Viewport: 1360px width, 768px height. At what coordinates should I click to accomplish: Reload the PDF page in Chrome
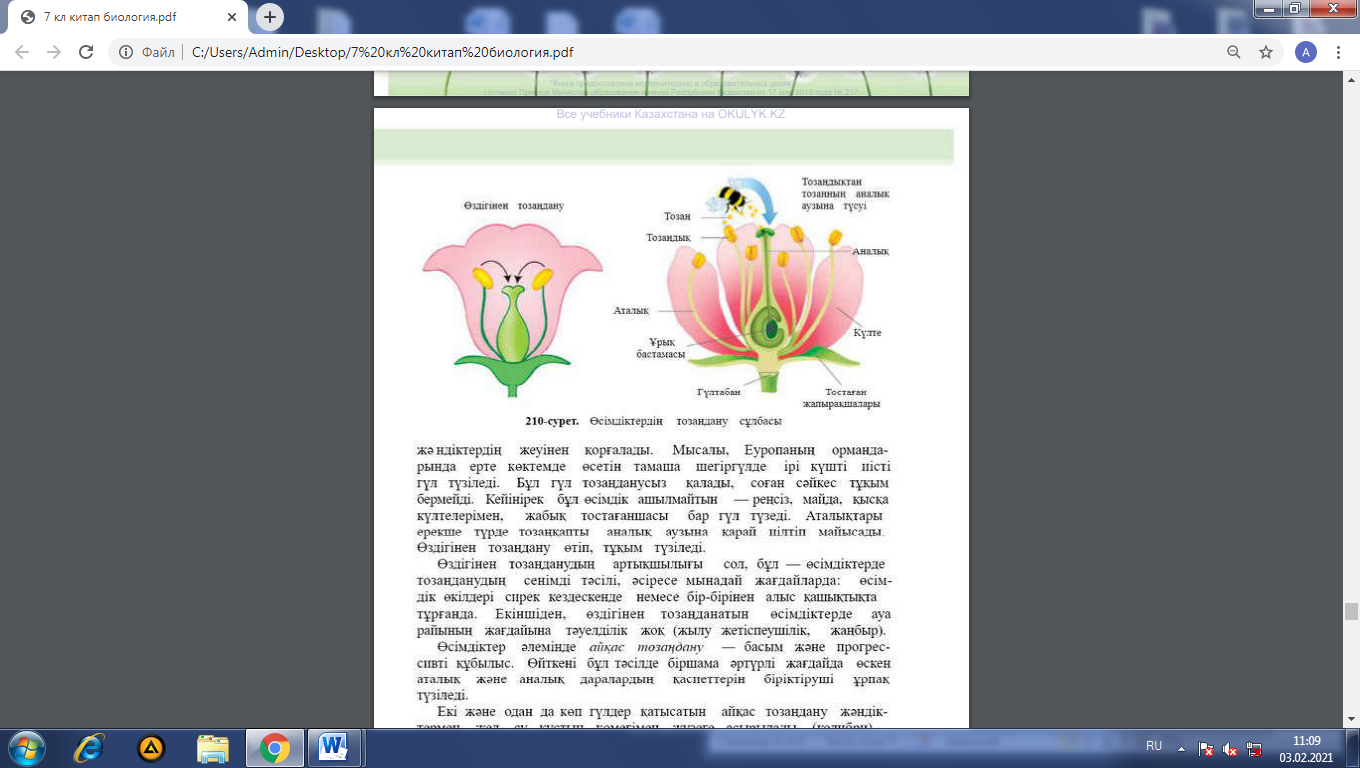click(86, 52)
